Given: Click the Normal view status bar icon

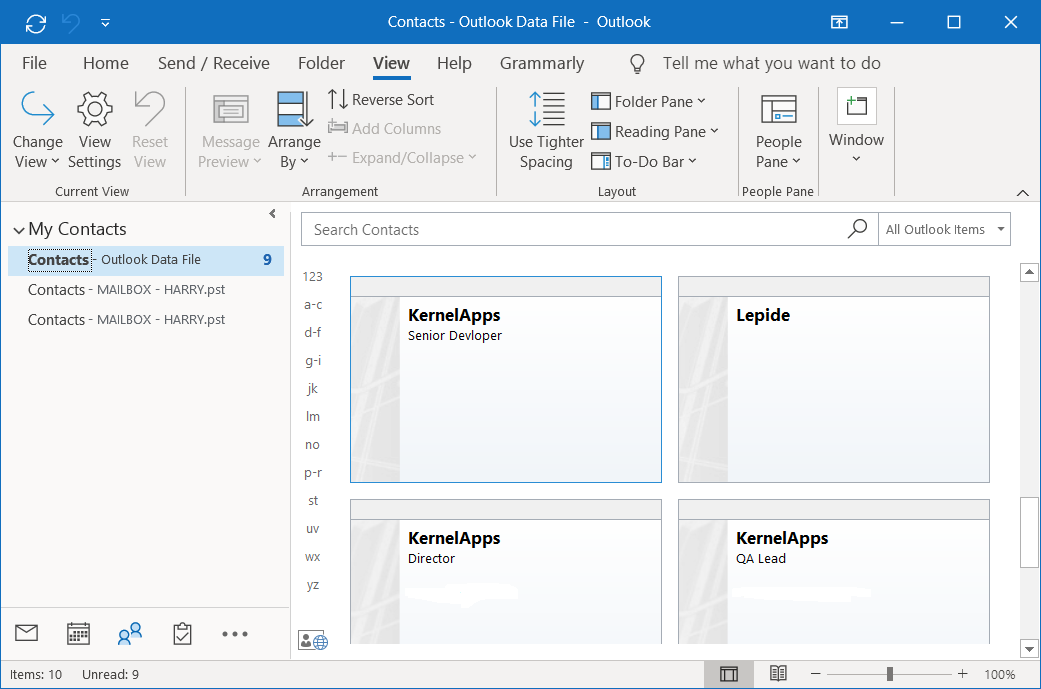Looking at the screenshot, I should click(x=728, y=674).
